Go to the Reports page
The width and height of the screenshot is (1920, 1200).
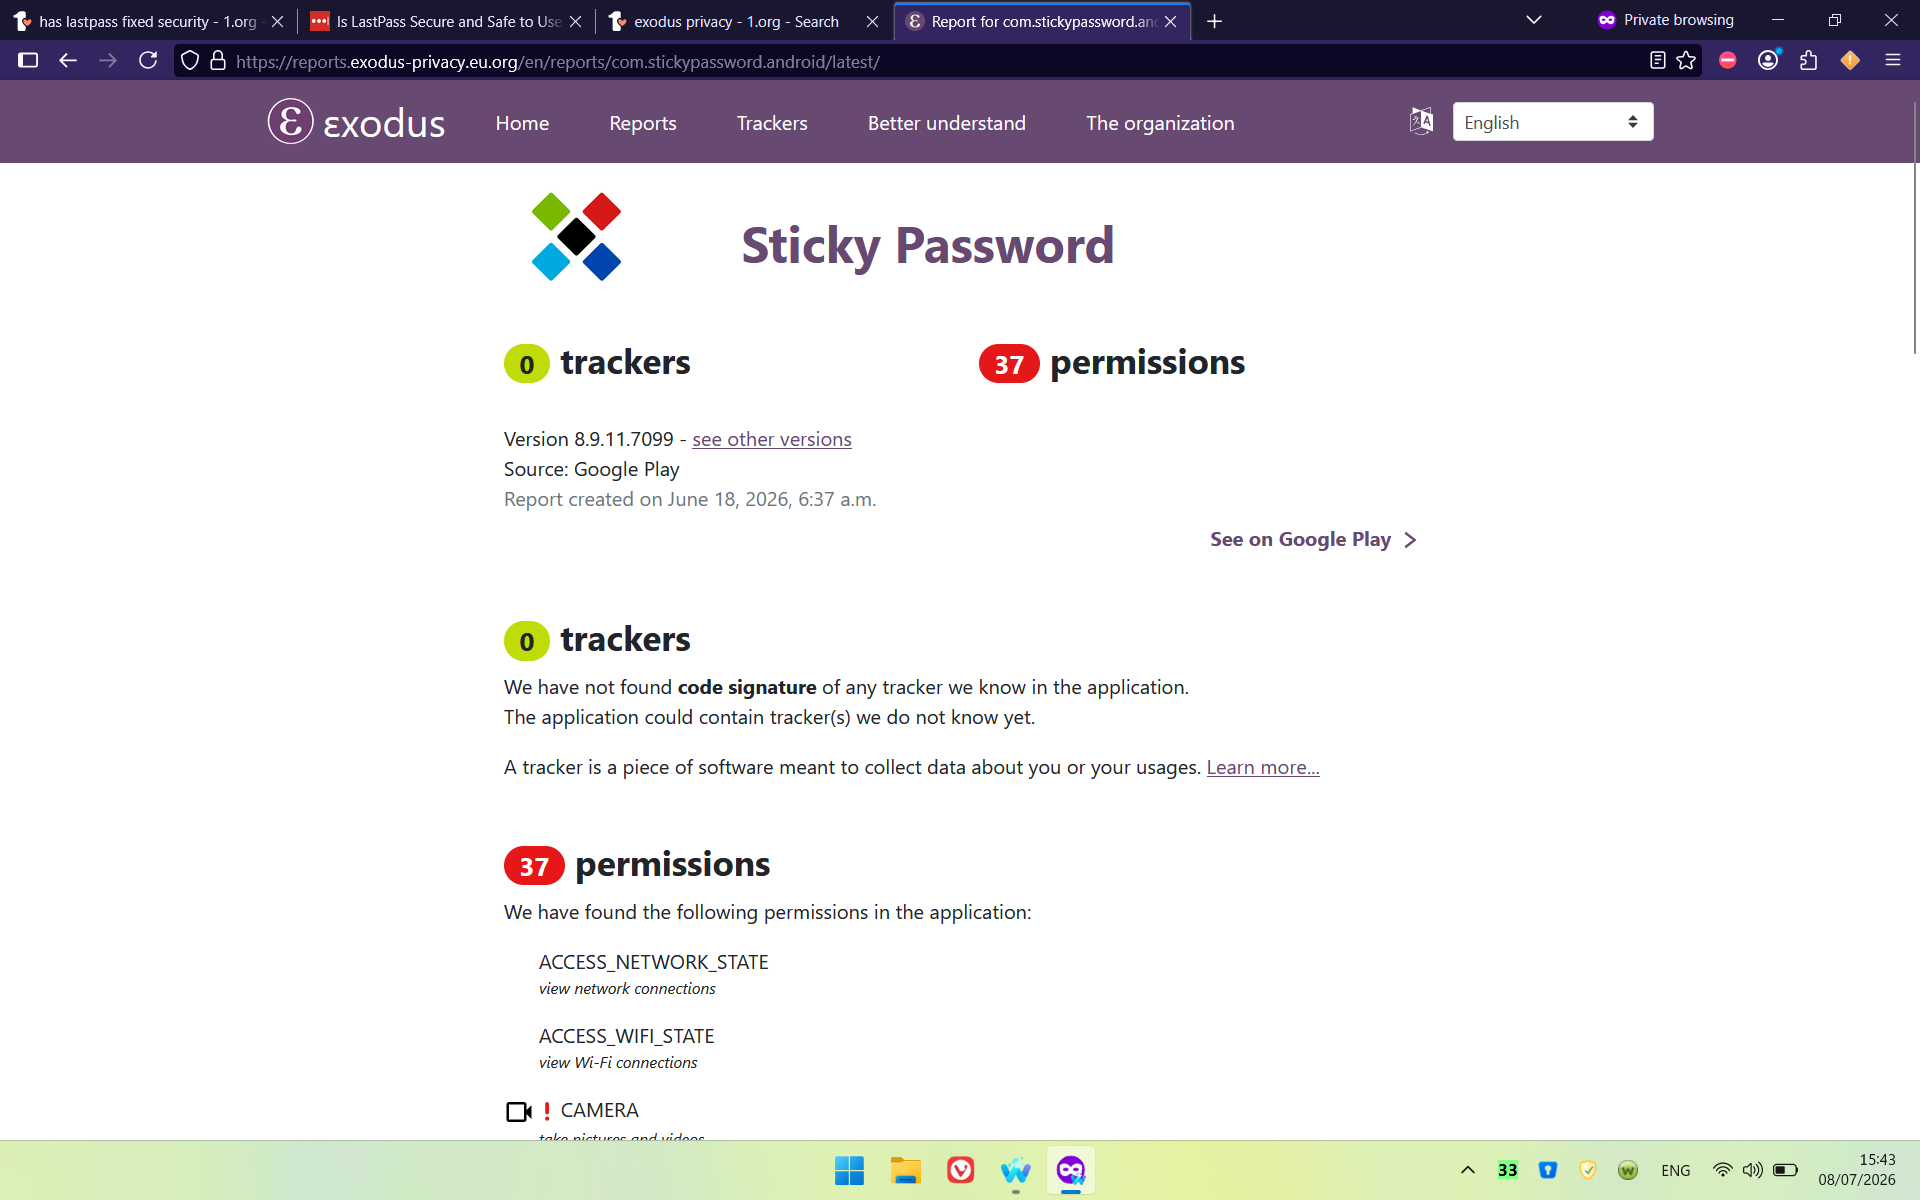click(x=643, y=123)
